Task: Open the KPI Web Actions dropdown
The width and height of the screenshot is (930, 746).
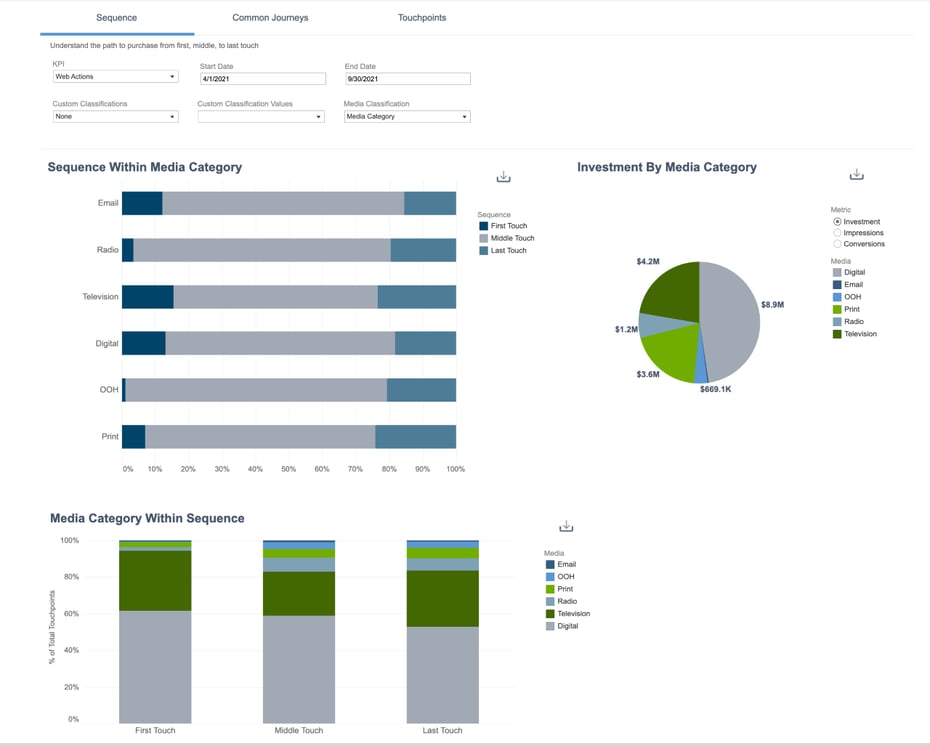Action: pyautogui.click(x=115, y=76)
